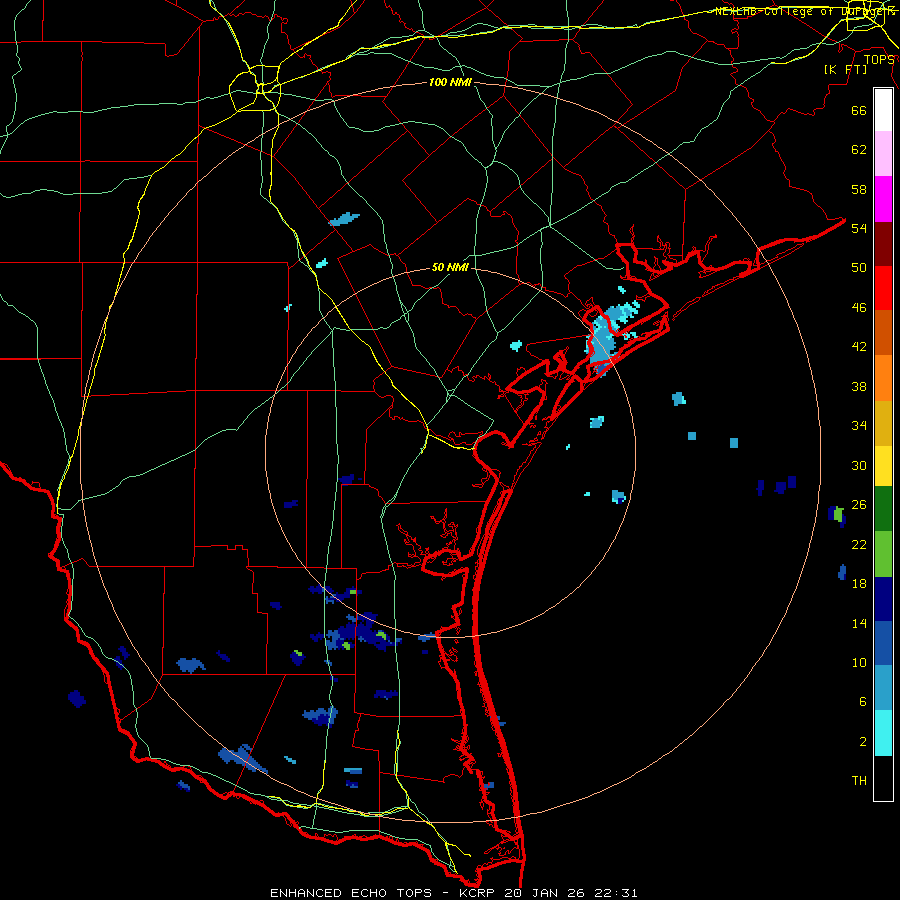Screen dimensions: 900x900
Task: Click the white swatch in the tops legend
Action: point(883,110)
